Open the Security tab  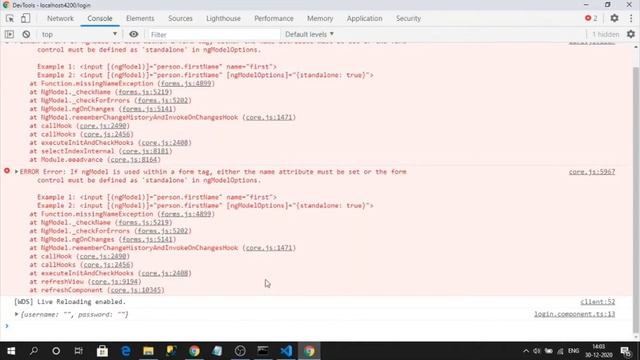408,18
